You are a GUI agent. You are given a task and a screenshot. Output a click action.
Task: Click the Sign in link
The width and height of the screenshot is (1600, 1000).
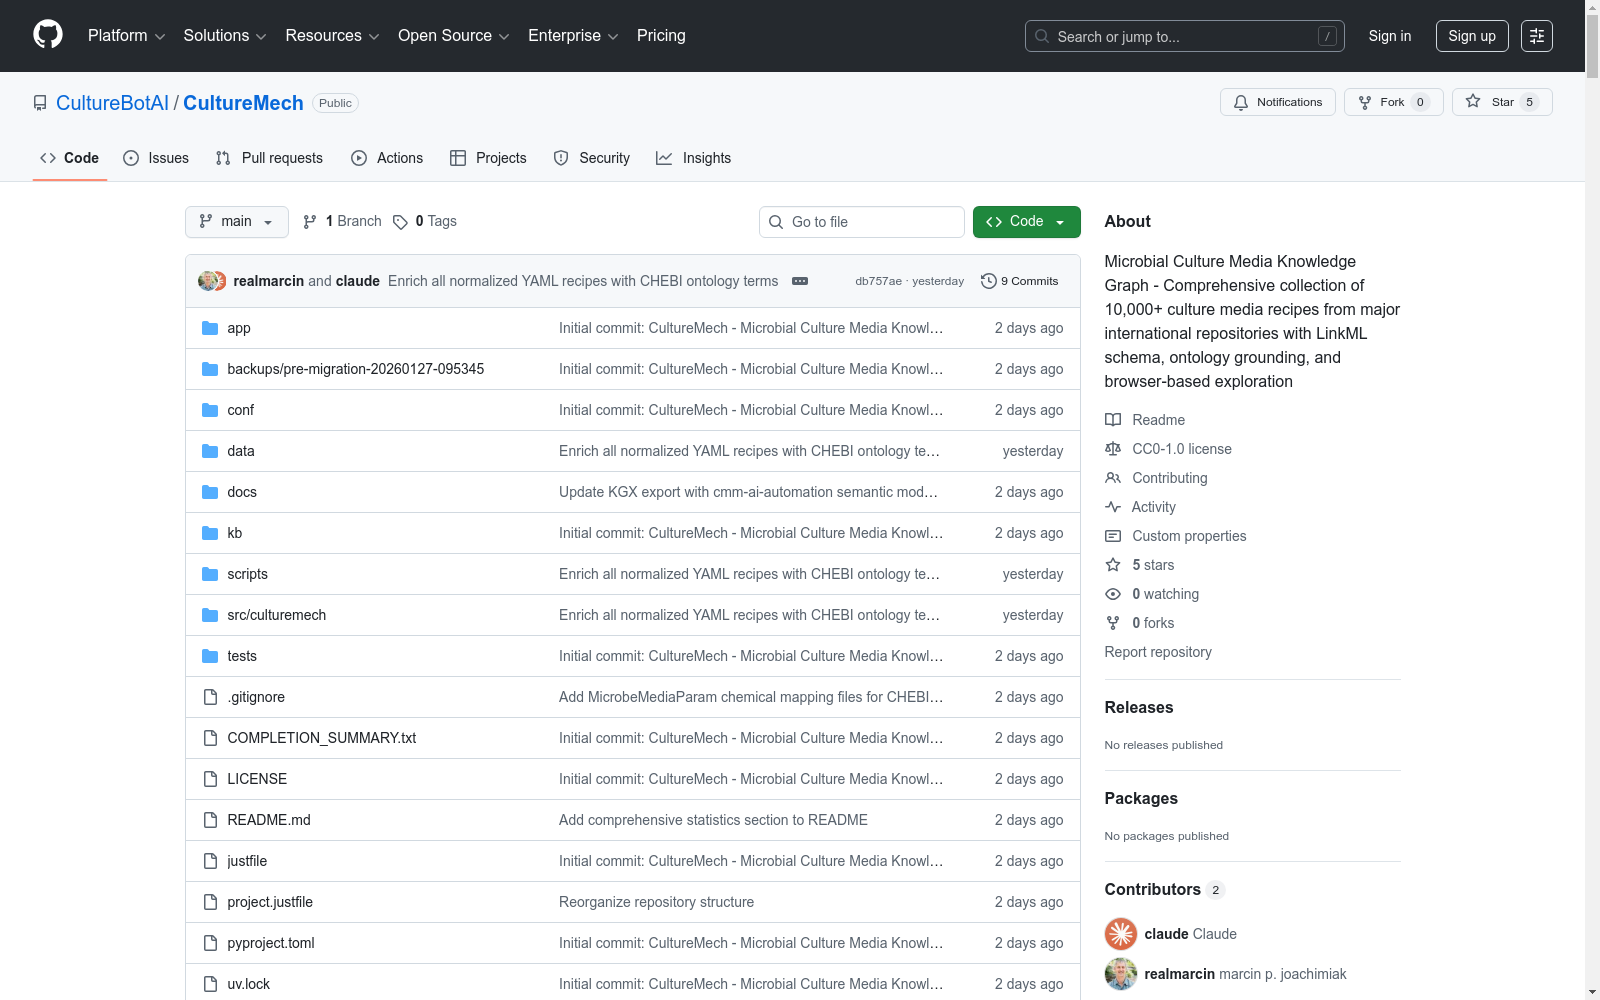click(1390, 36)
